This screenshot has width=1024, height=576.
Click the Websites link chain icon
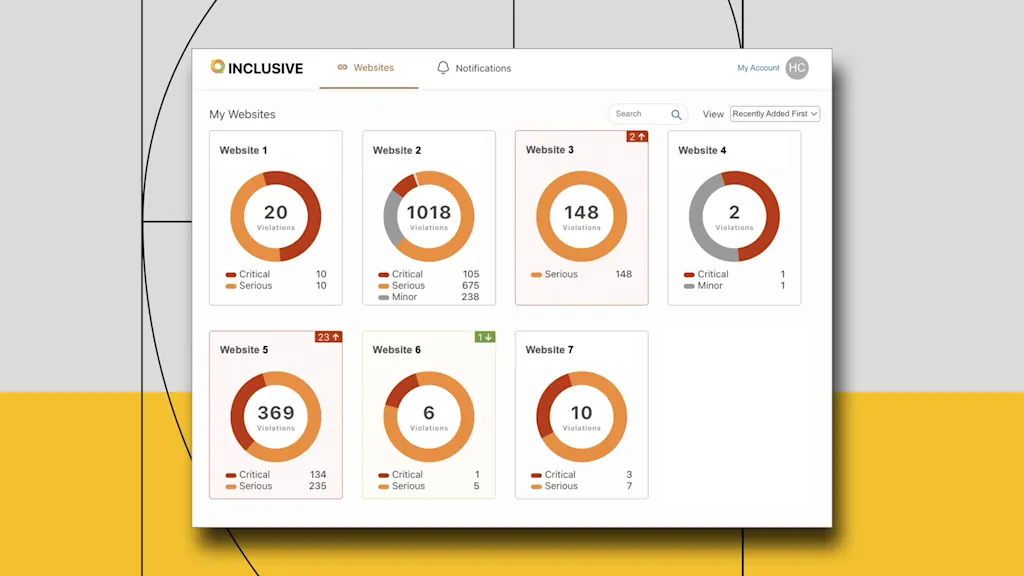[x=342, y=68]
